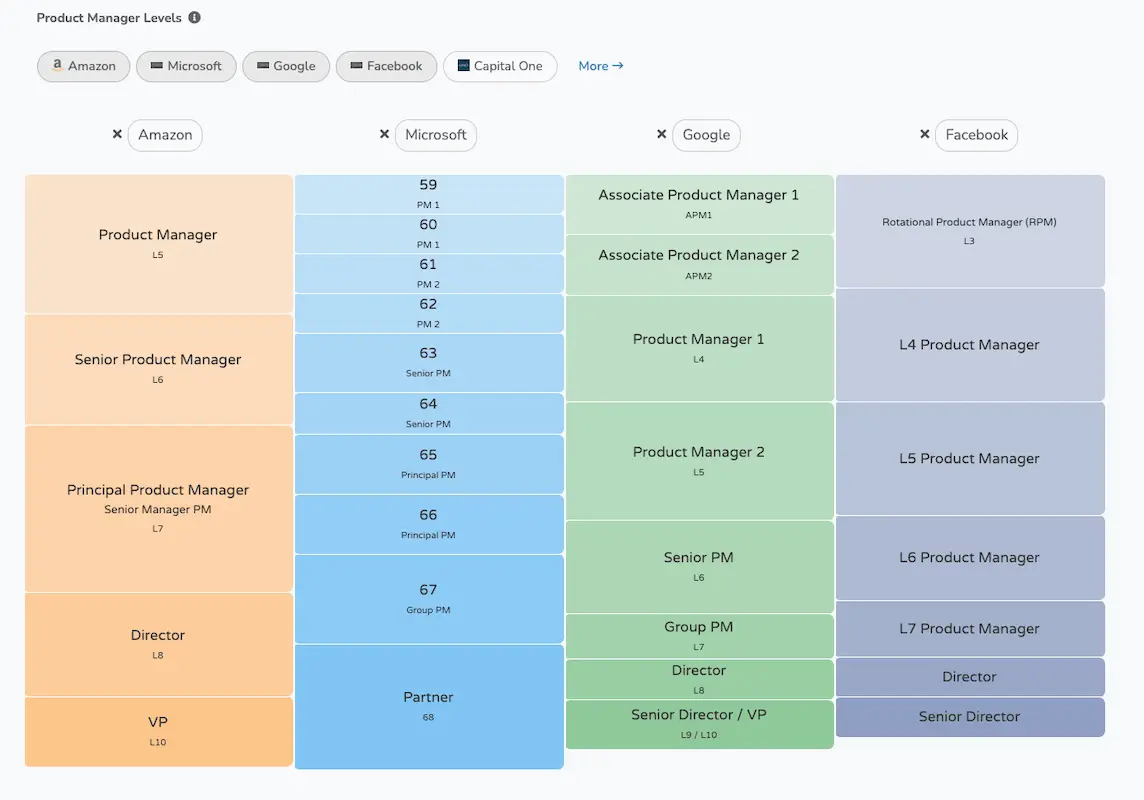
Task: Click the Capital One logo icon
Action: [x=463, y=66]
